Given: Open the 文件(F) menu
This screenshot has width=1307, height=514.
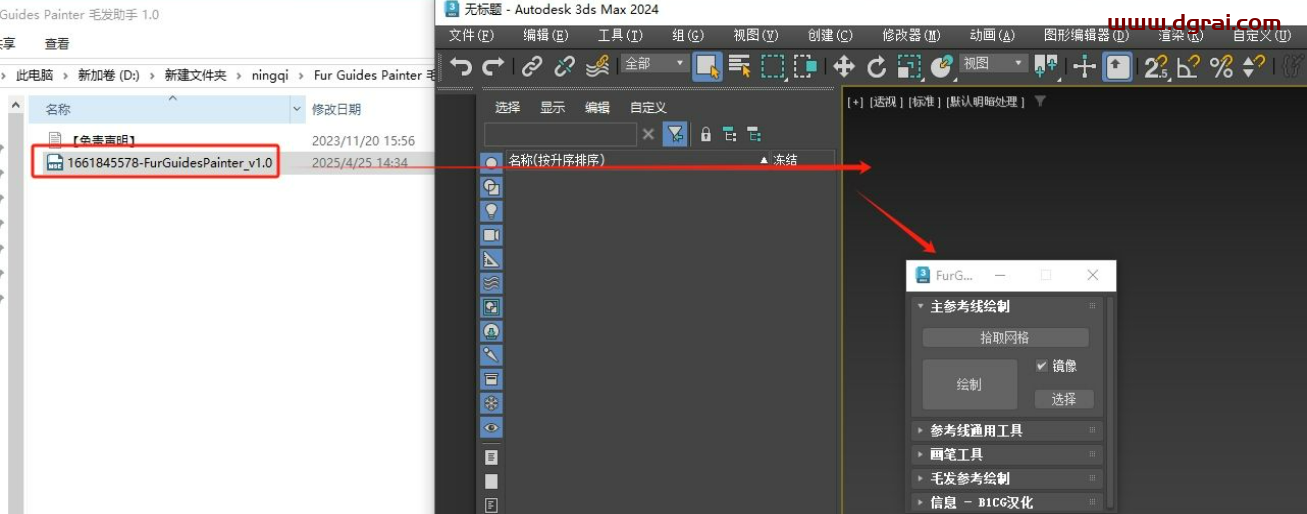Looking at the screenshot, I should 472,35.
